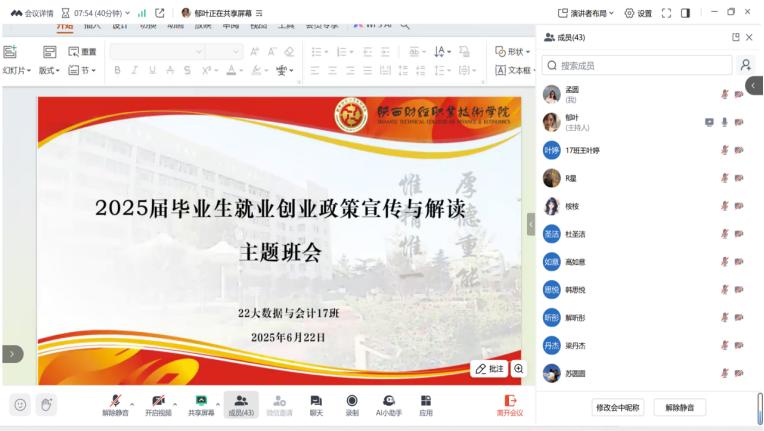Screen dimensions: 764x431
Task: Click the zoom magnifier beside 批注
Action: pyautogui.click(x=519, y=369)
